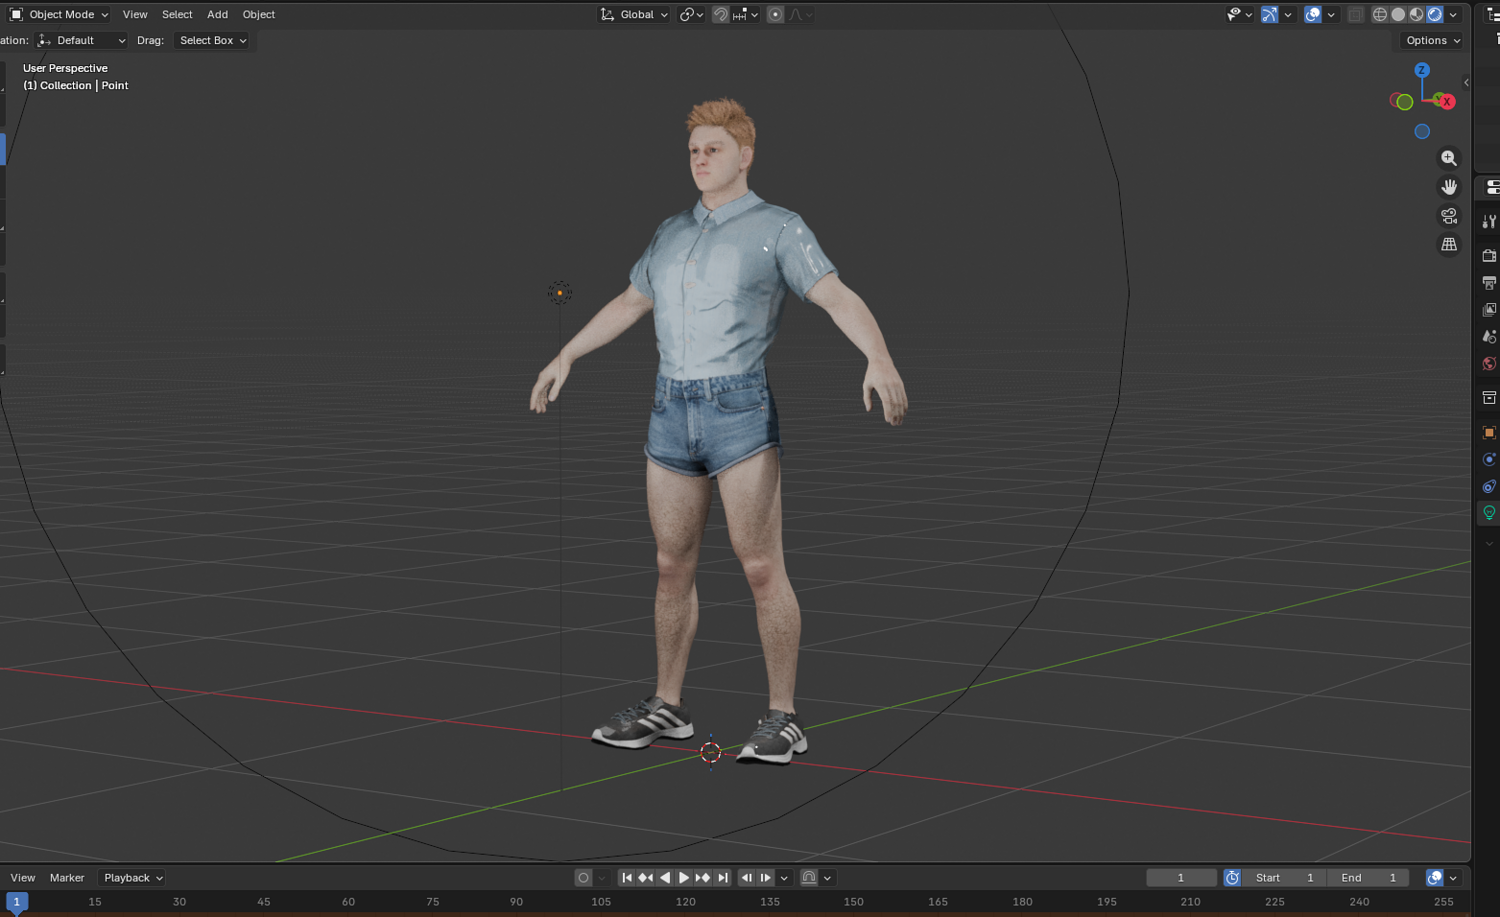Click the End frame field

pyautogui.click(x=1368, y=877)
